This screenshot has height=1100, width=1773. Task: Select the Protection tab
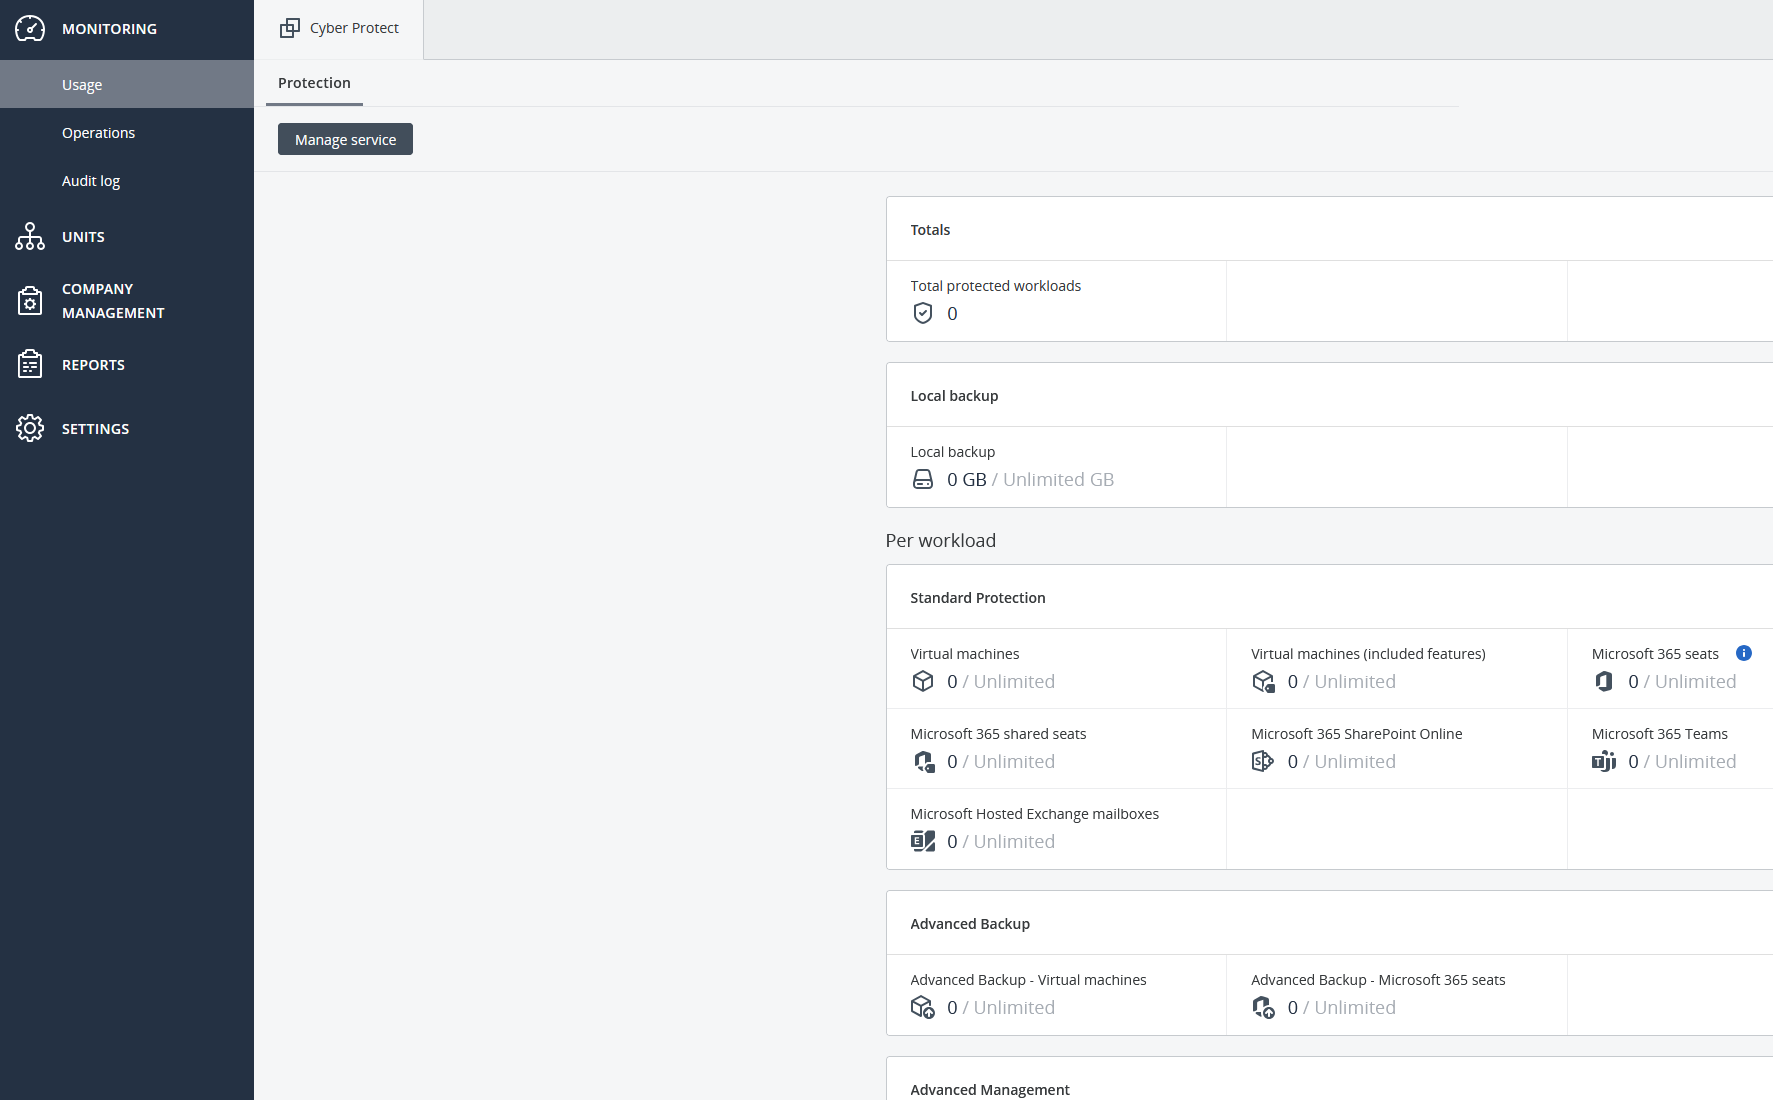pyautogui.click(x=314, y=83)
